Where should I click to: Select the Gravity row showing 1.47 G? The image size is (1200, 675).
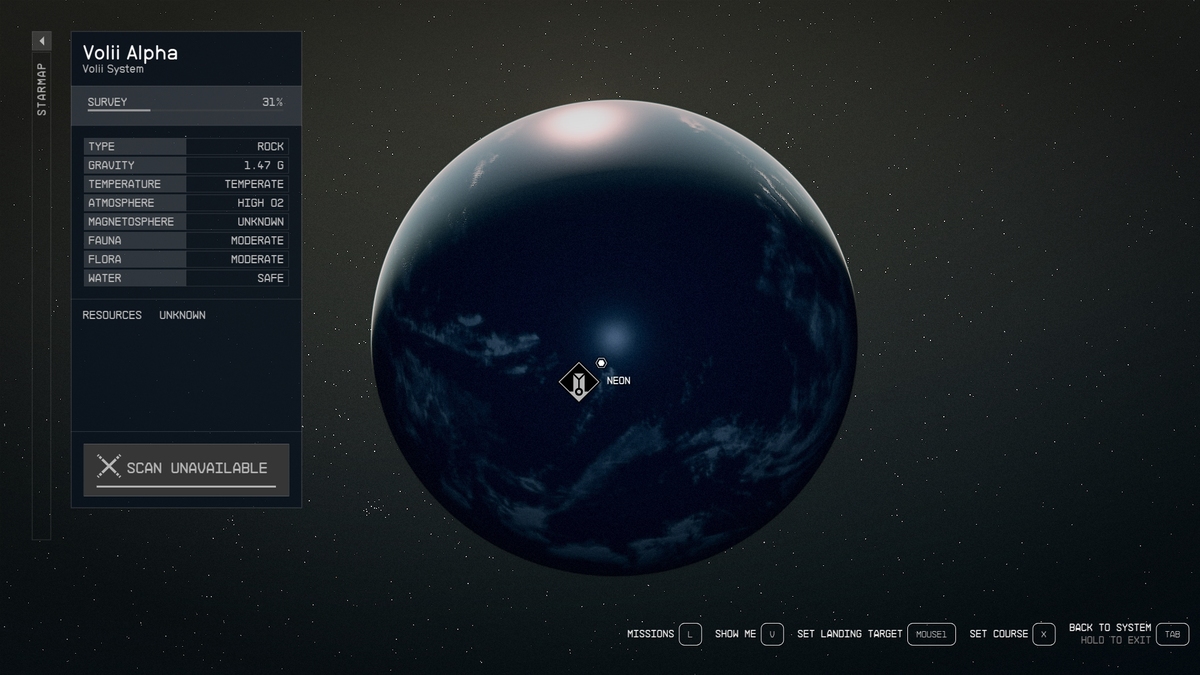pyautogui.click(x=186, y=165)
